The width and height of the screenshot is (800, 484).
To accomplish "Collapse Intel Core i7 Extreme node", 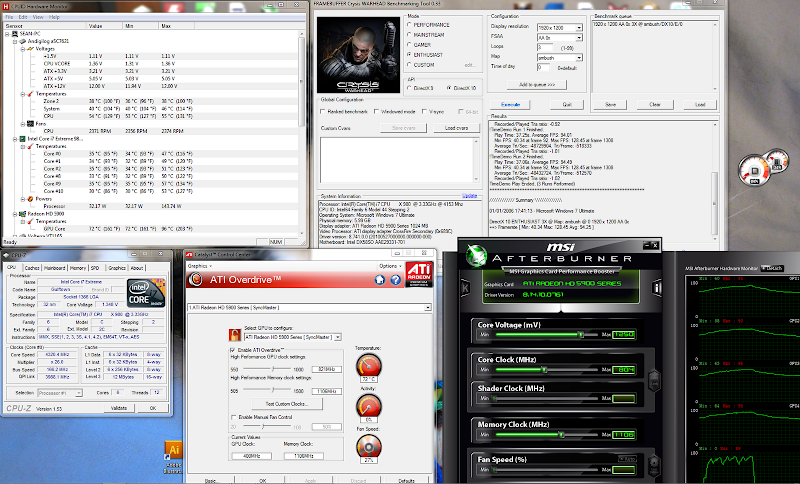I will pos(15,139).
